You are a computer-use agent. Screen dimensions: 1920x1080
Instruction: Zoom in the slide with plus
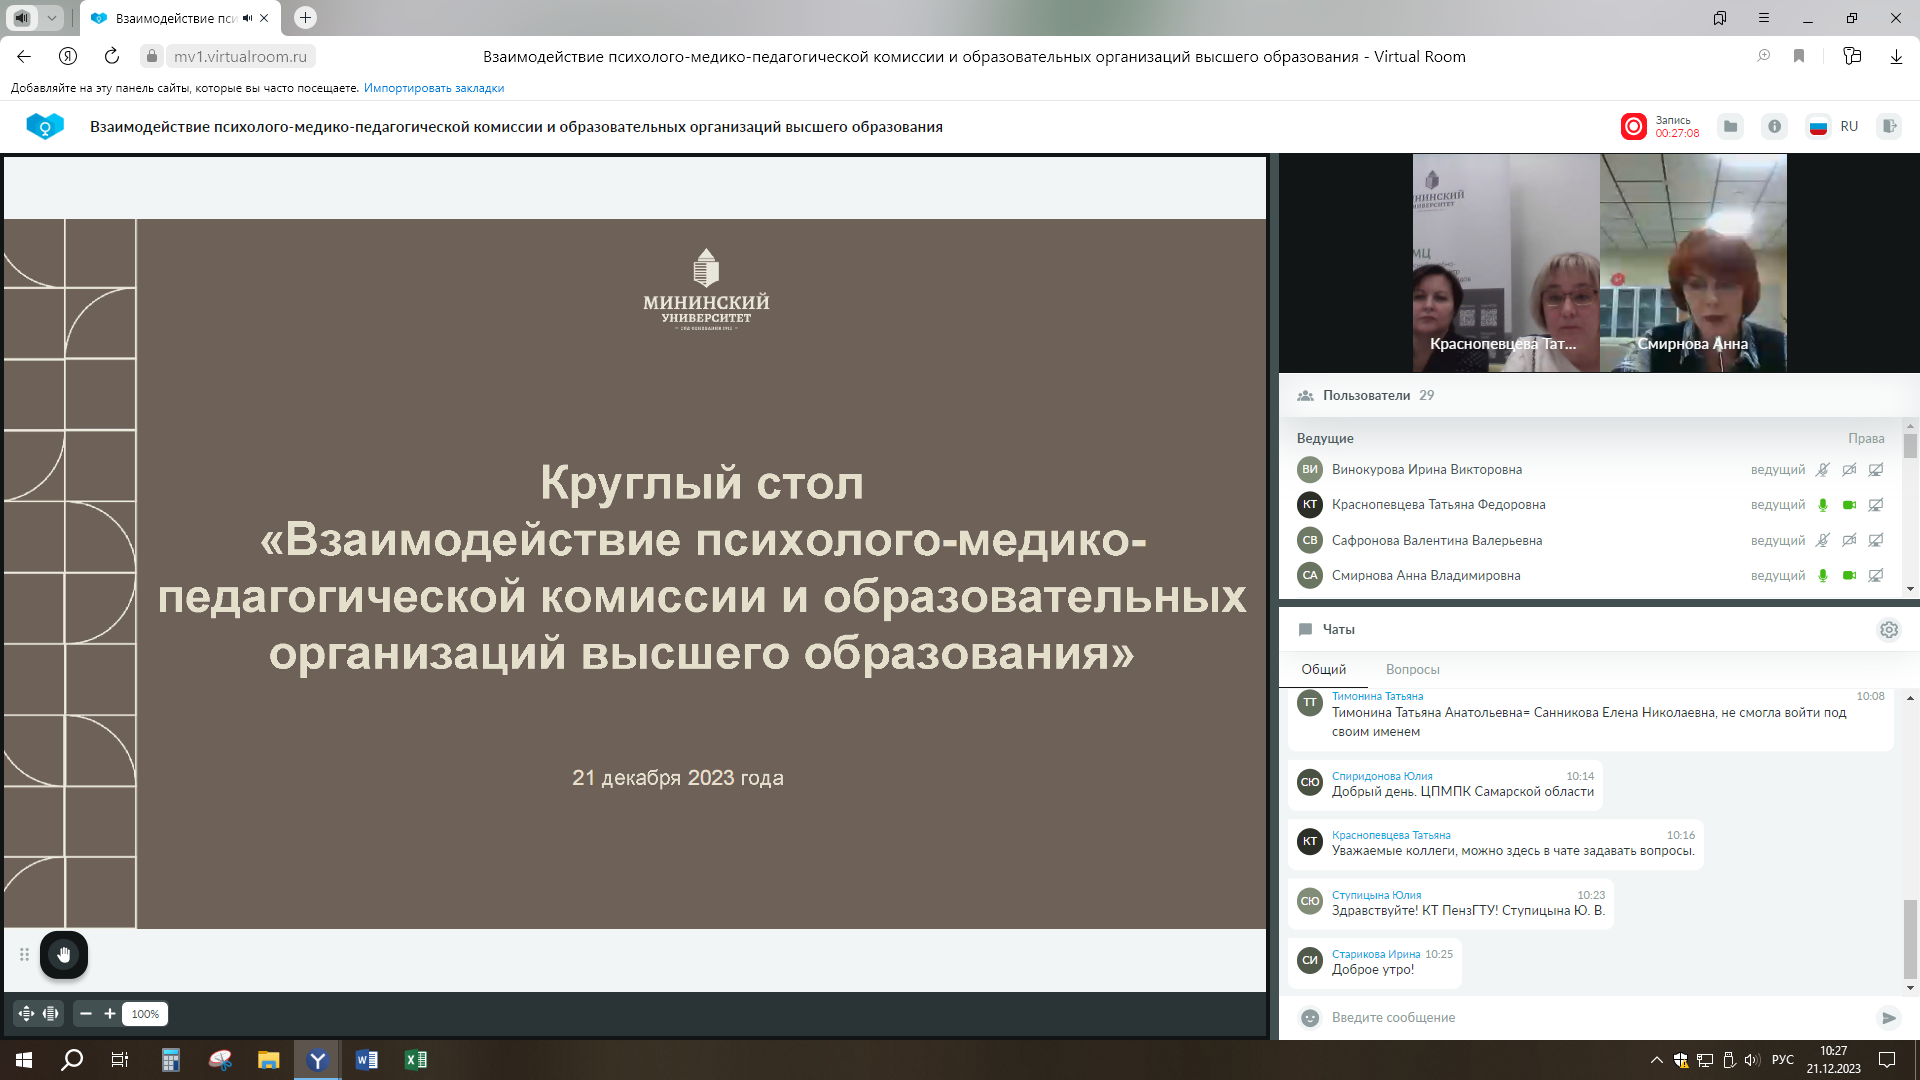(110, 1014)
